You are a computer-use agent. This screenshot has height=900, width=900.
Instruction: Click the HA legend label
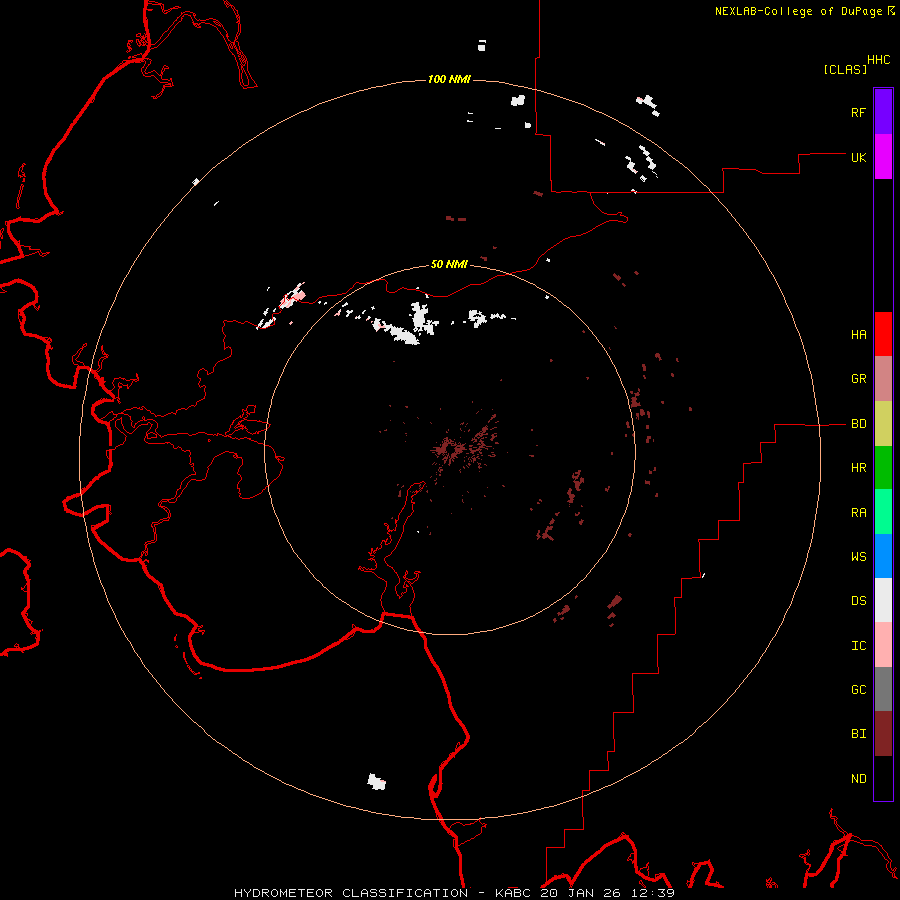pyautogui.click(x=858, y=335)
